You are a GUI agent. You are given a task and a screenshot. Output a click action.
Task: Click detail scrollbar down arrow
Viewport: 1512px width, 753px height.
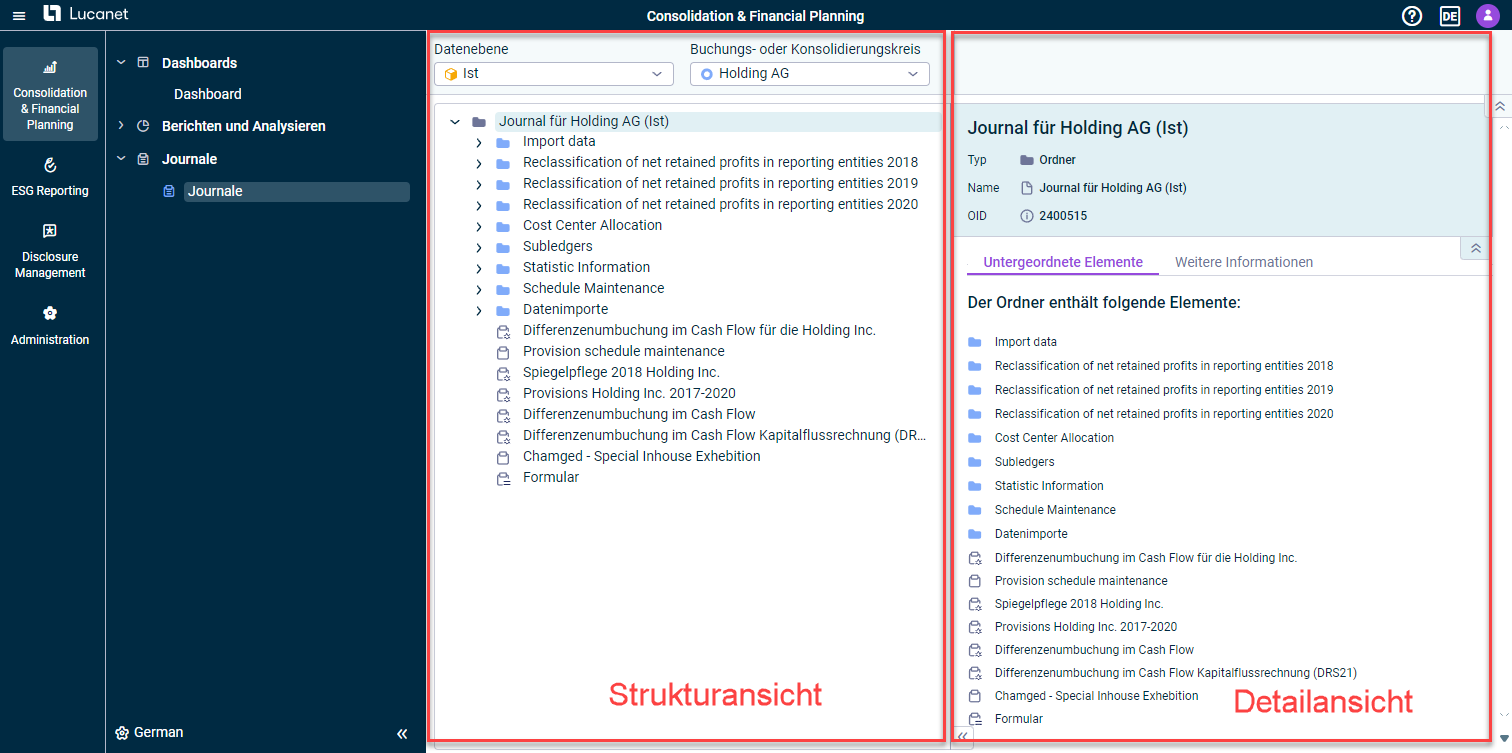[x=1504, y=738]
